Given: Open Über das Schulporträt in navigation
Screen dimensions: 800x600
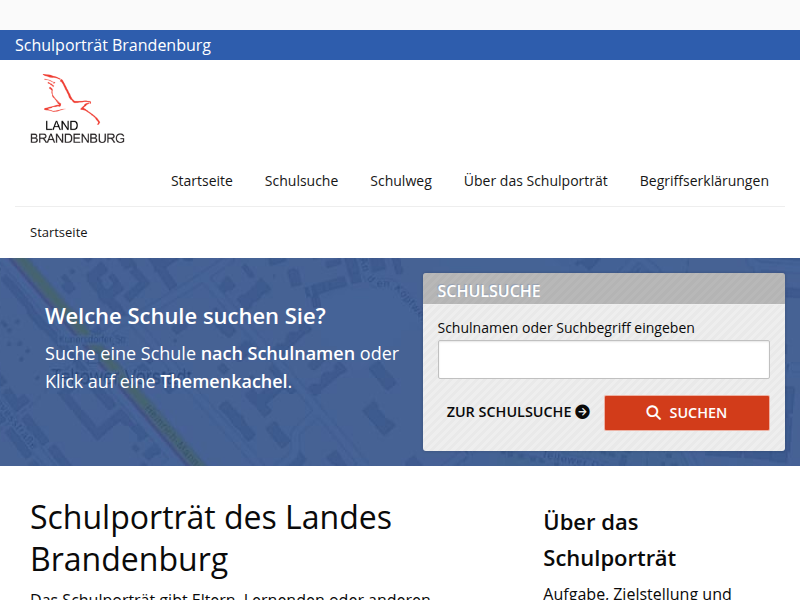Looking at the screenshot, I should pos(536,181).
